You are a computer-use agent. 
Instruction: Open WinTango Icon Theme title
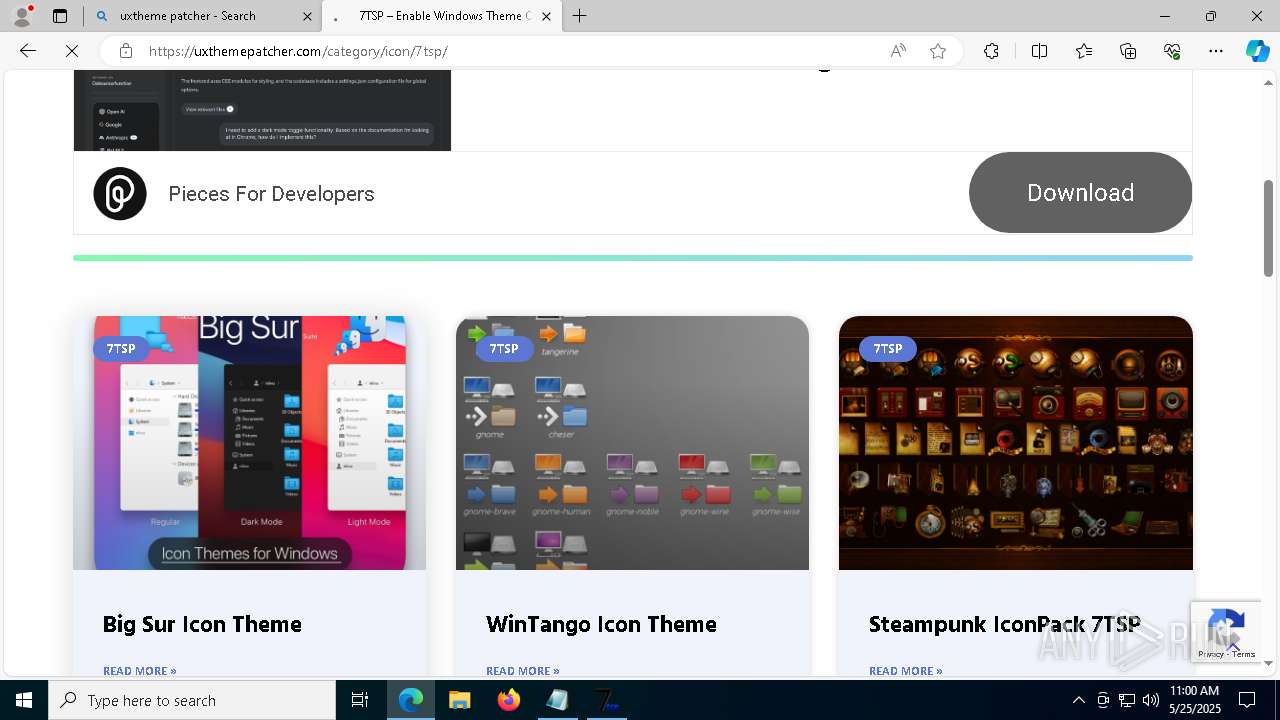601,624
